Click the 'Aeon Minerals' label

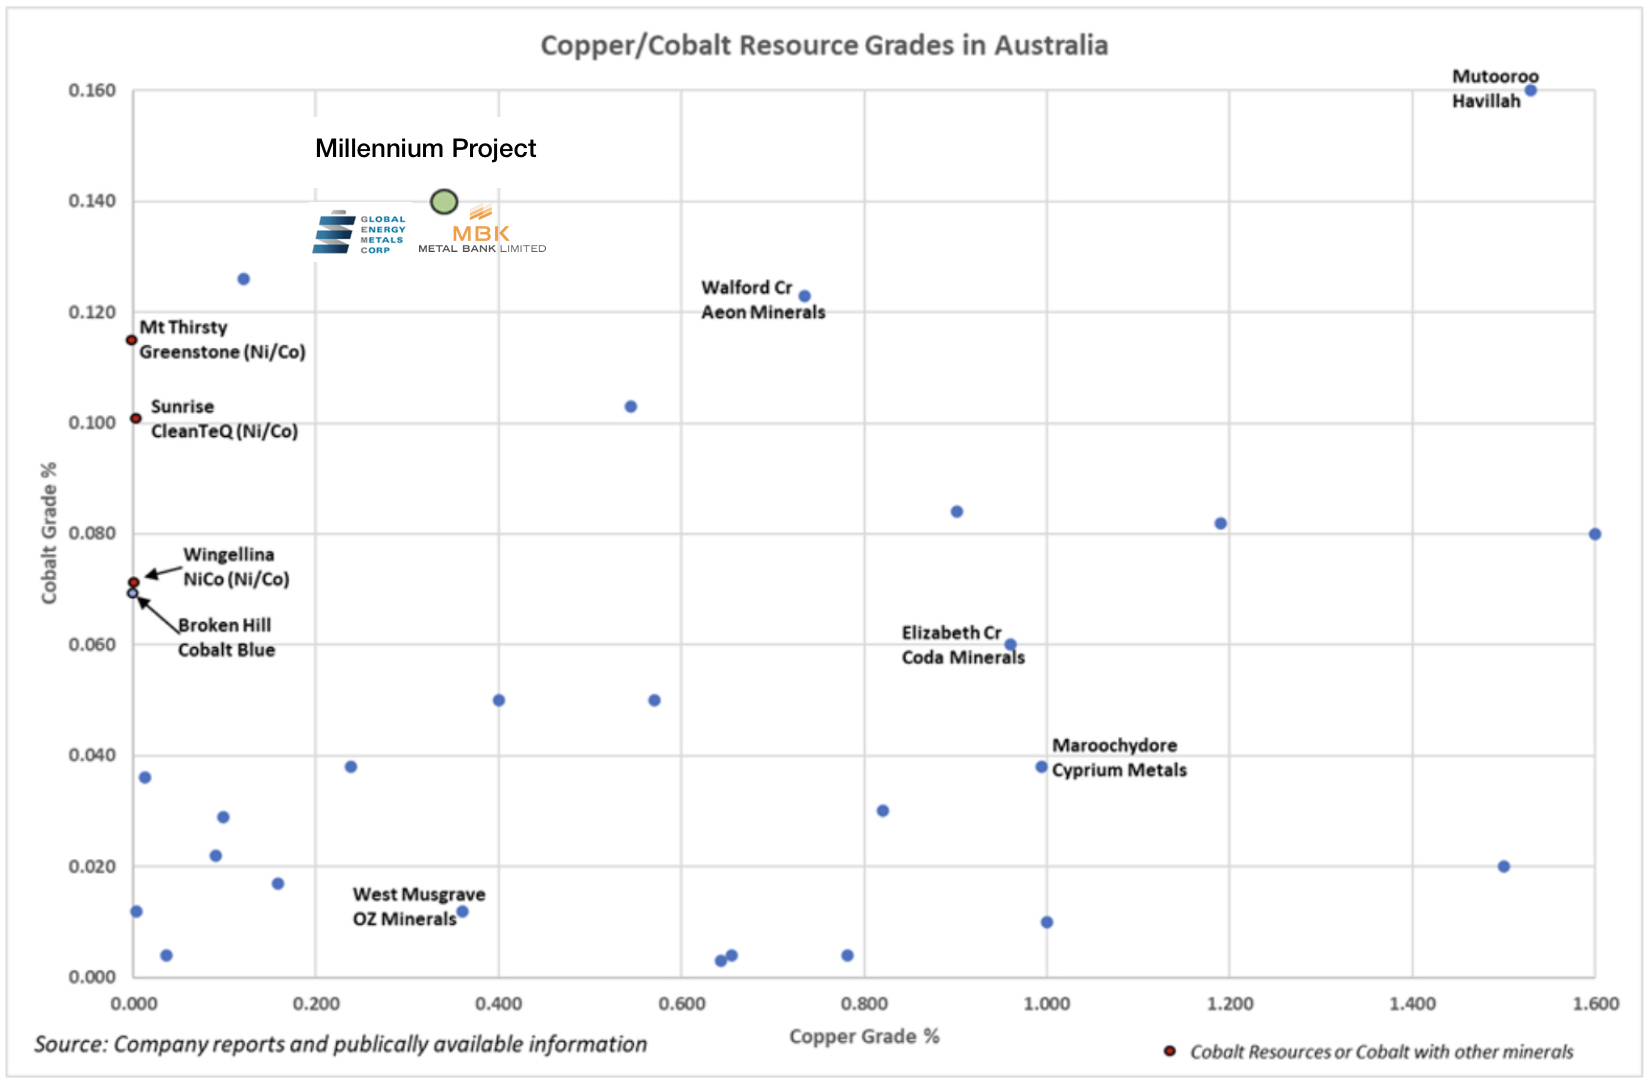click(763, 313)
